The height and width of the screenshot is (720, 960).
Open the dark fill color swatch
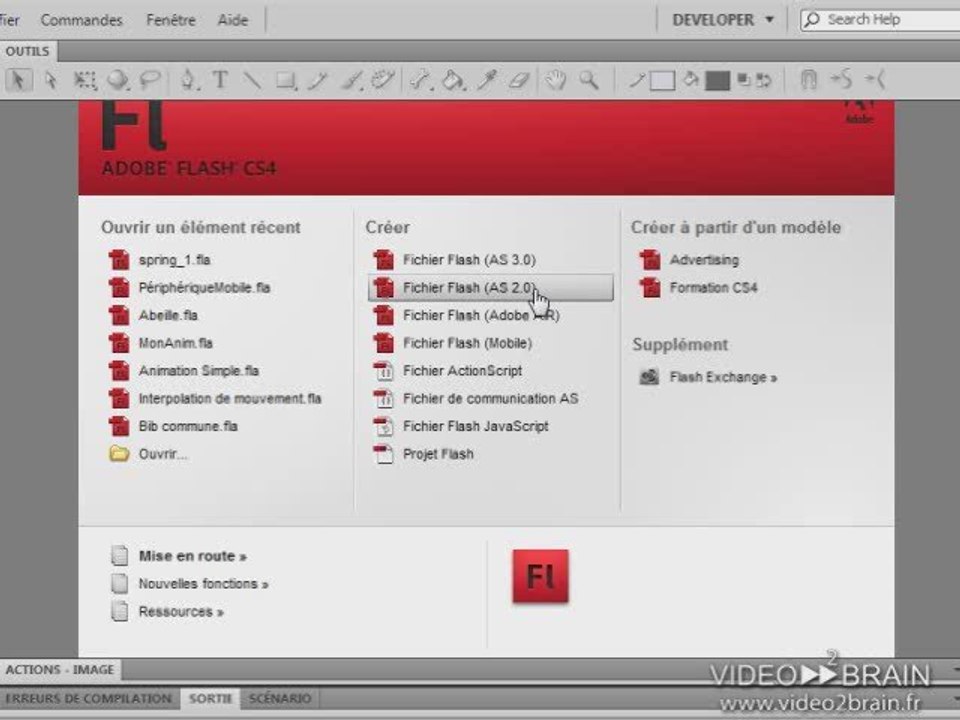coord(718,81)
